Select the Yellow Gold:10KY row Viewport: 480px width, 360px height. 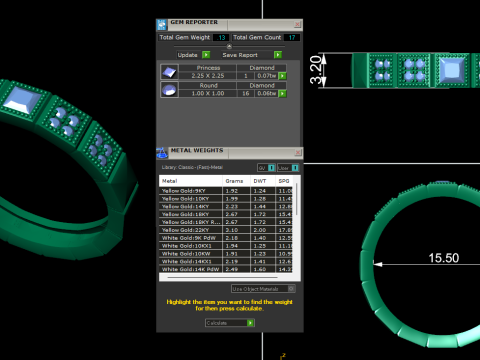tap(226, 199)
